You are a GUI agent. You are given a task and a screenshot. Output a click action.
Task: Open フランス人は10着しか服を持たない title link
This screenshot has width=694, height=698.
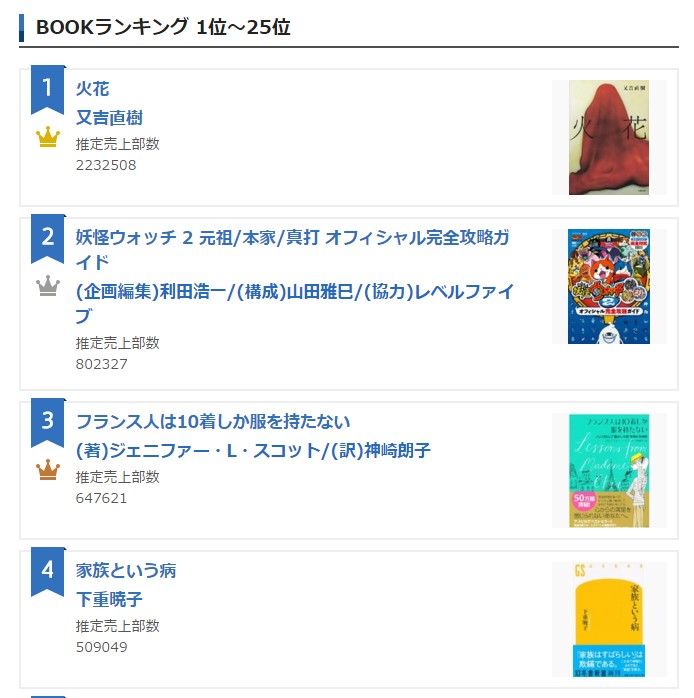pyautogui.click(x=213, y=422)
